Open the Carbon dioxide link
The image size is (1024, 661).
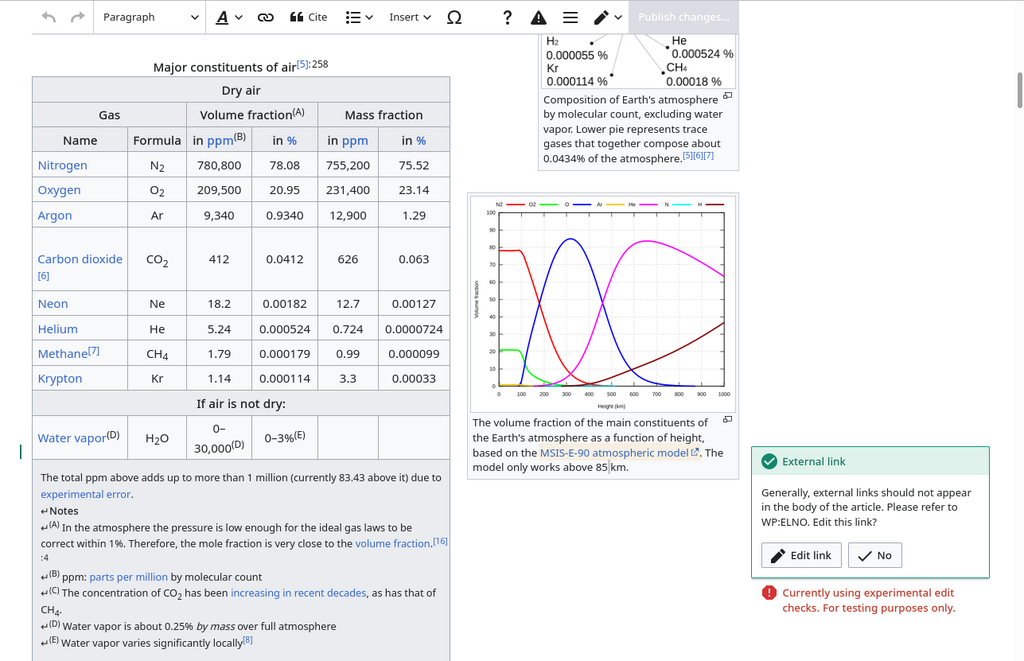pos(80,259)
